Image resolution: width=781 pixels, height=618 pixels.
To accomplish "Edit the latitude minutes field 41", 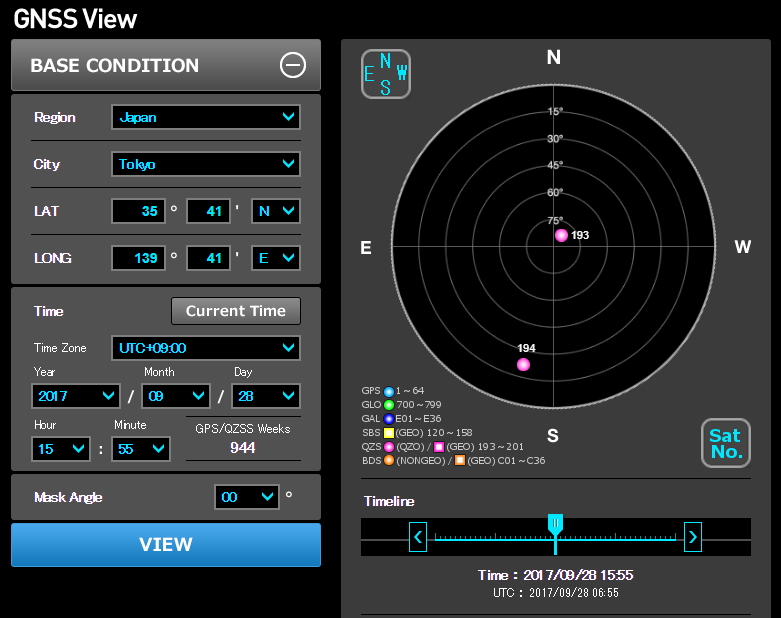I will 208,211.
